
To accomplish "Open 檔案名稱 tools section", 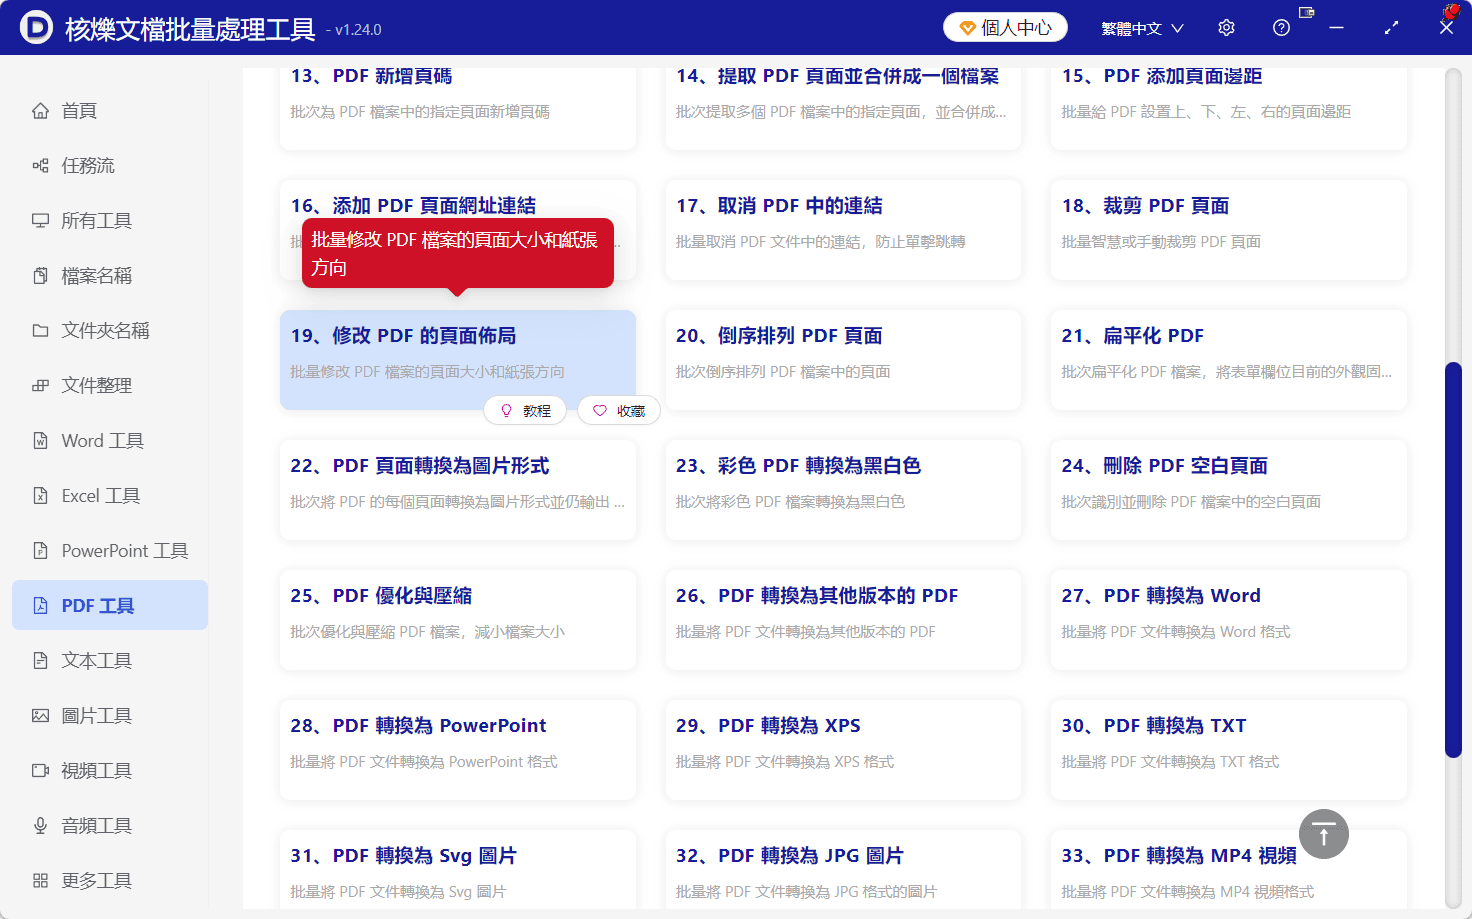I will tap(110, 276).
